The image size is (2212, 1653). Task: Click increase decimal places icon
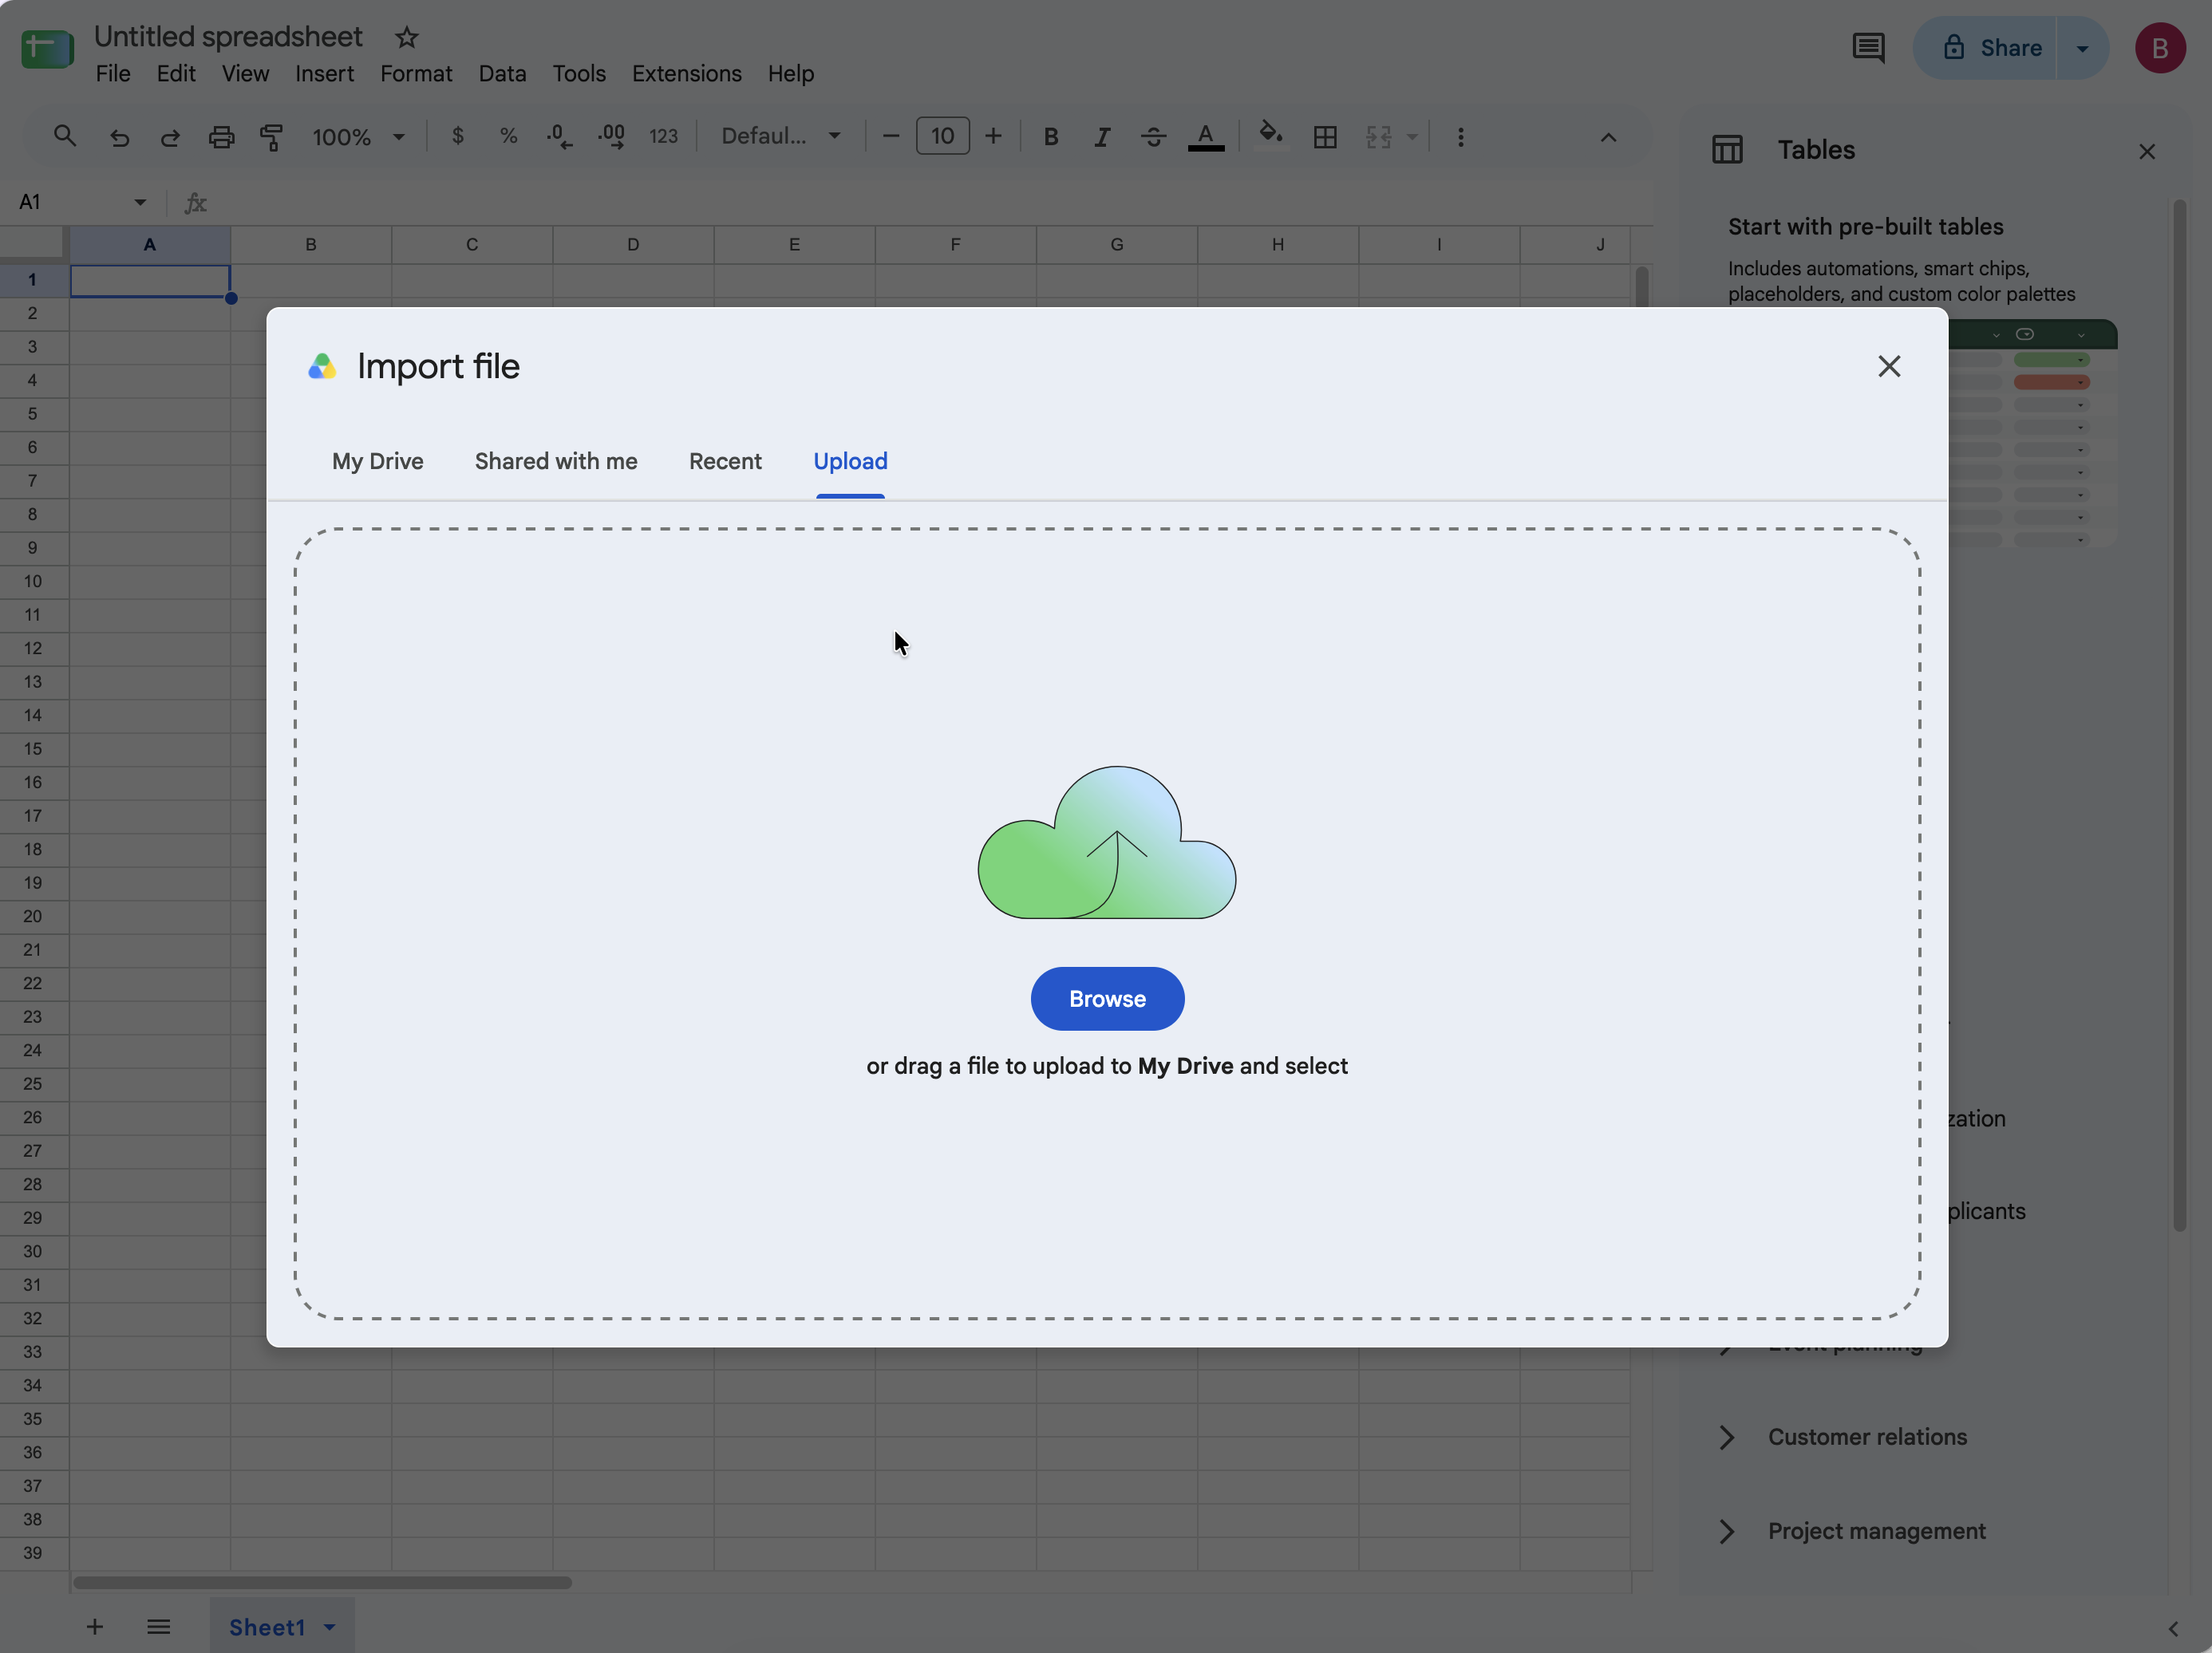[x=611, y=137]
